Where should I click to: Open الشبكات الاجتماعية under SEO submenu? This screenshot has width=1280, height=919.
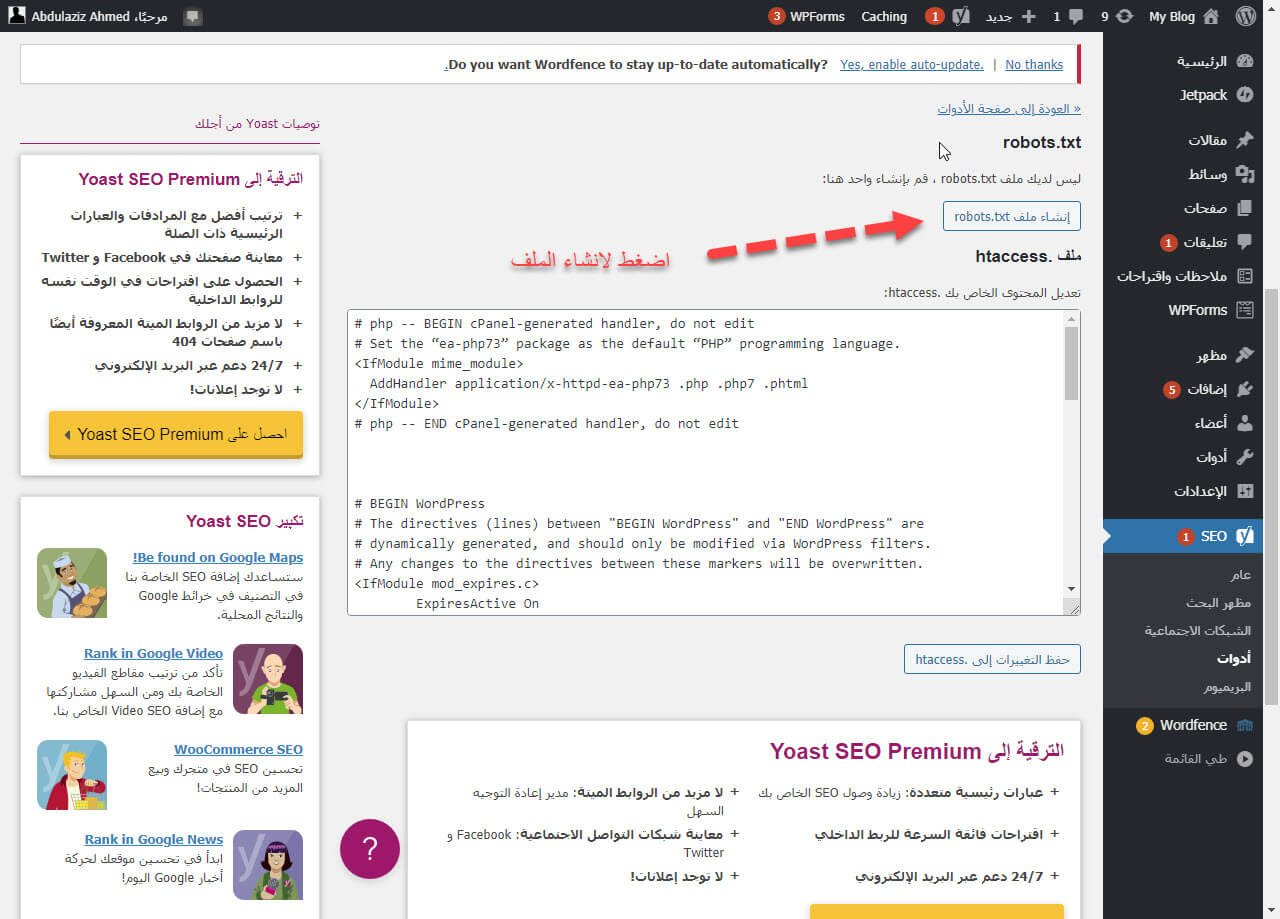[1198, 631]
